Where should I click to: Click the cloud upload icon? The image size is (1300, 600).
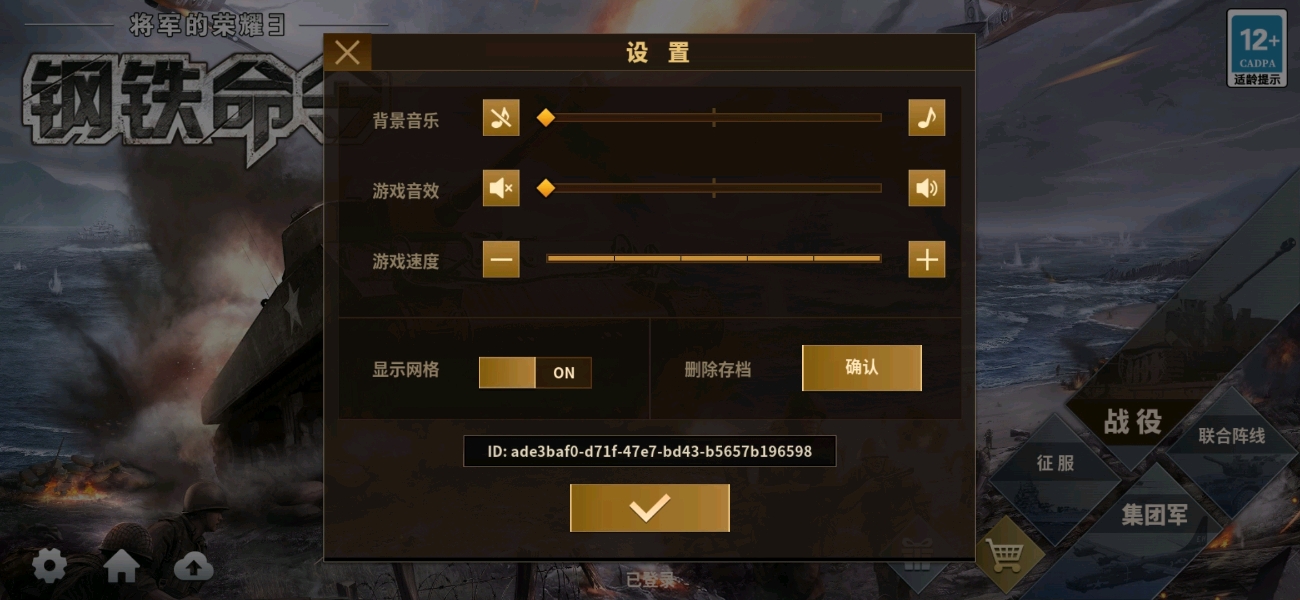(x=194, y=568)
